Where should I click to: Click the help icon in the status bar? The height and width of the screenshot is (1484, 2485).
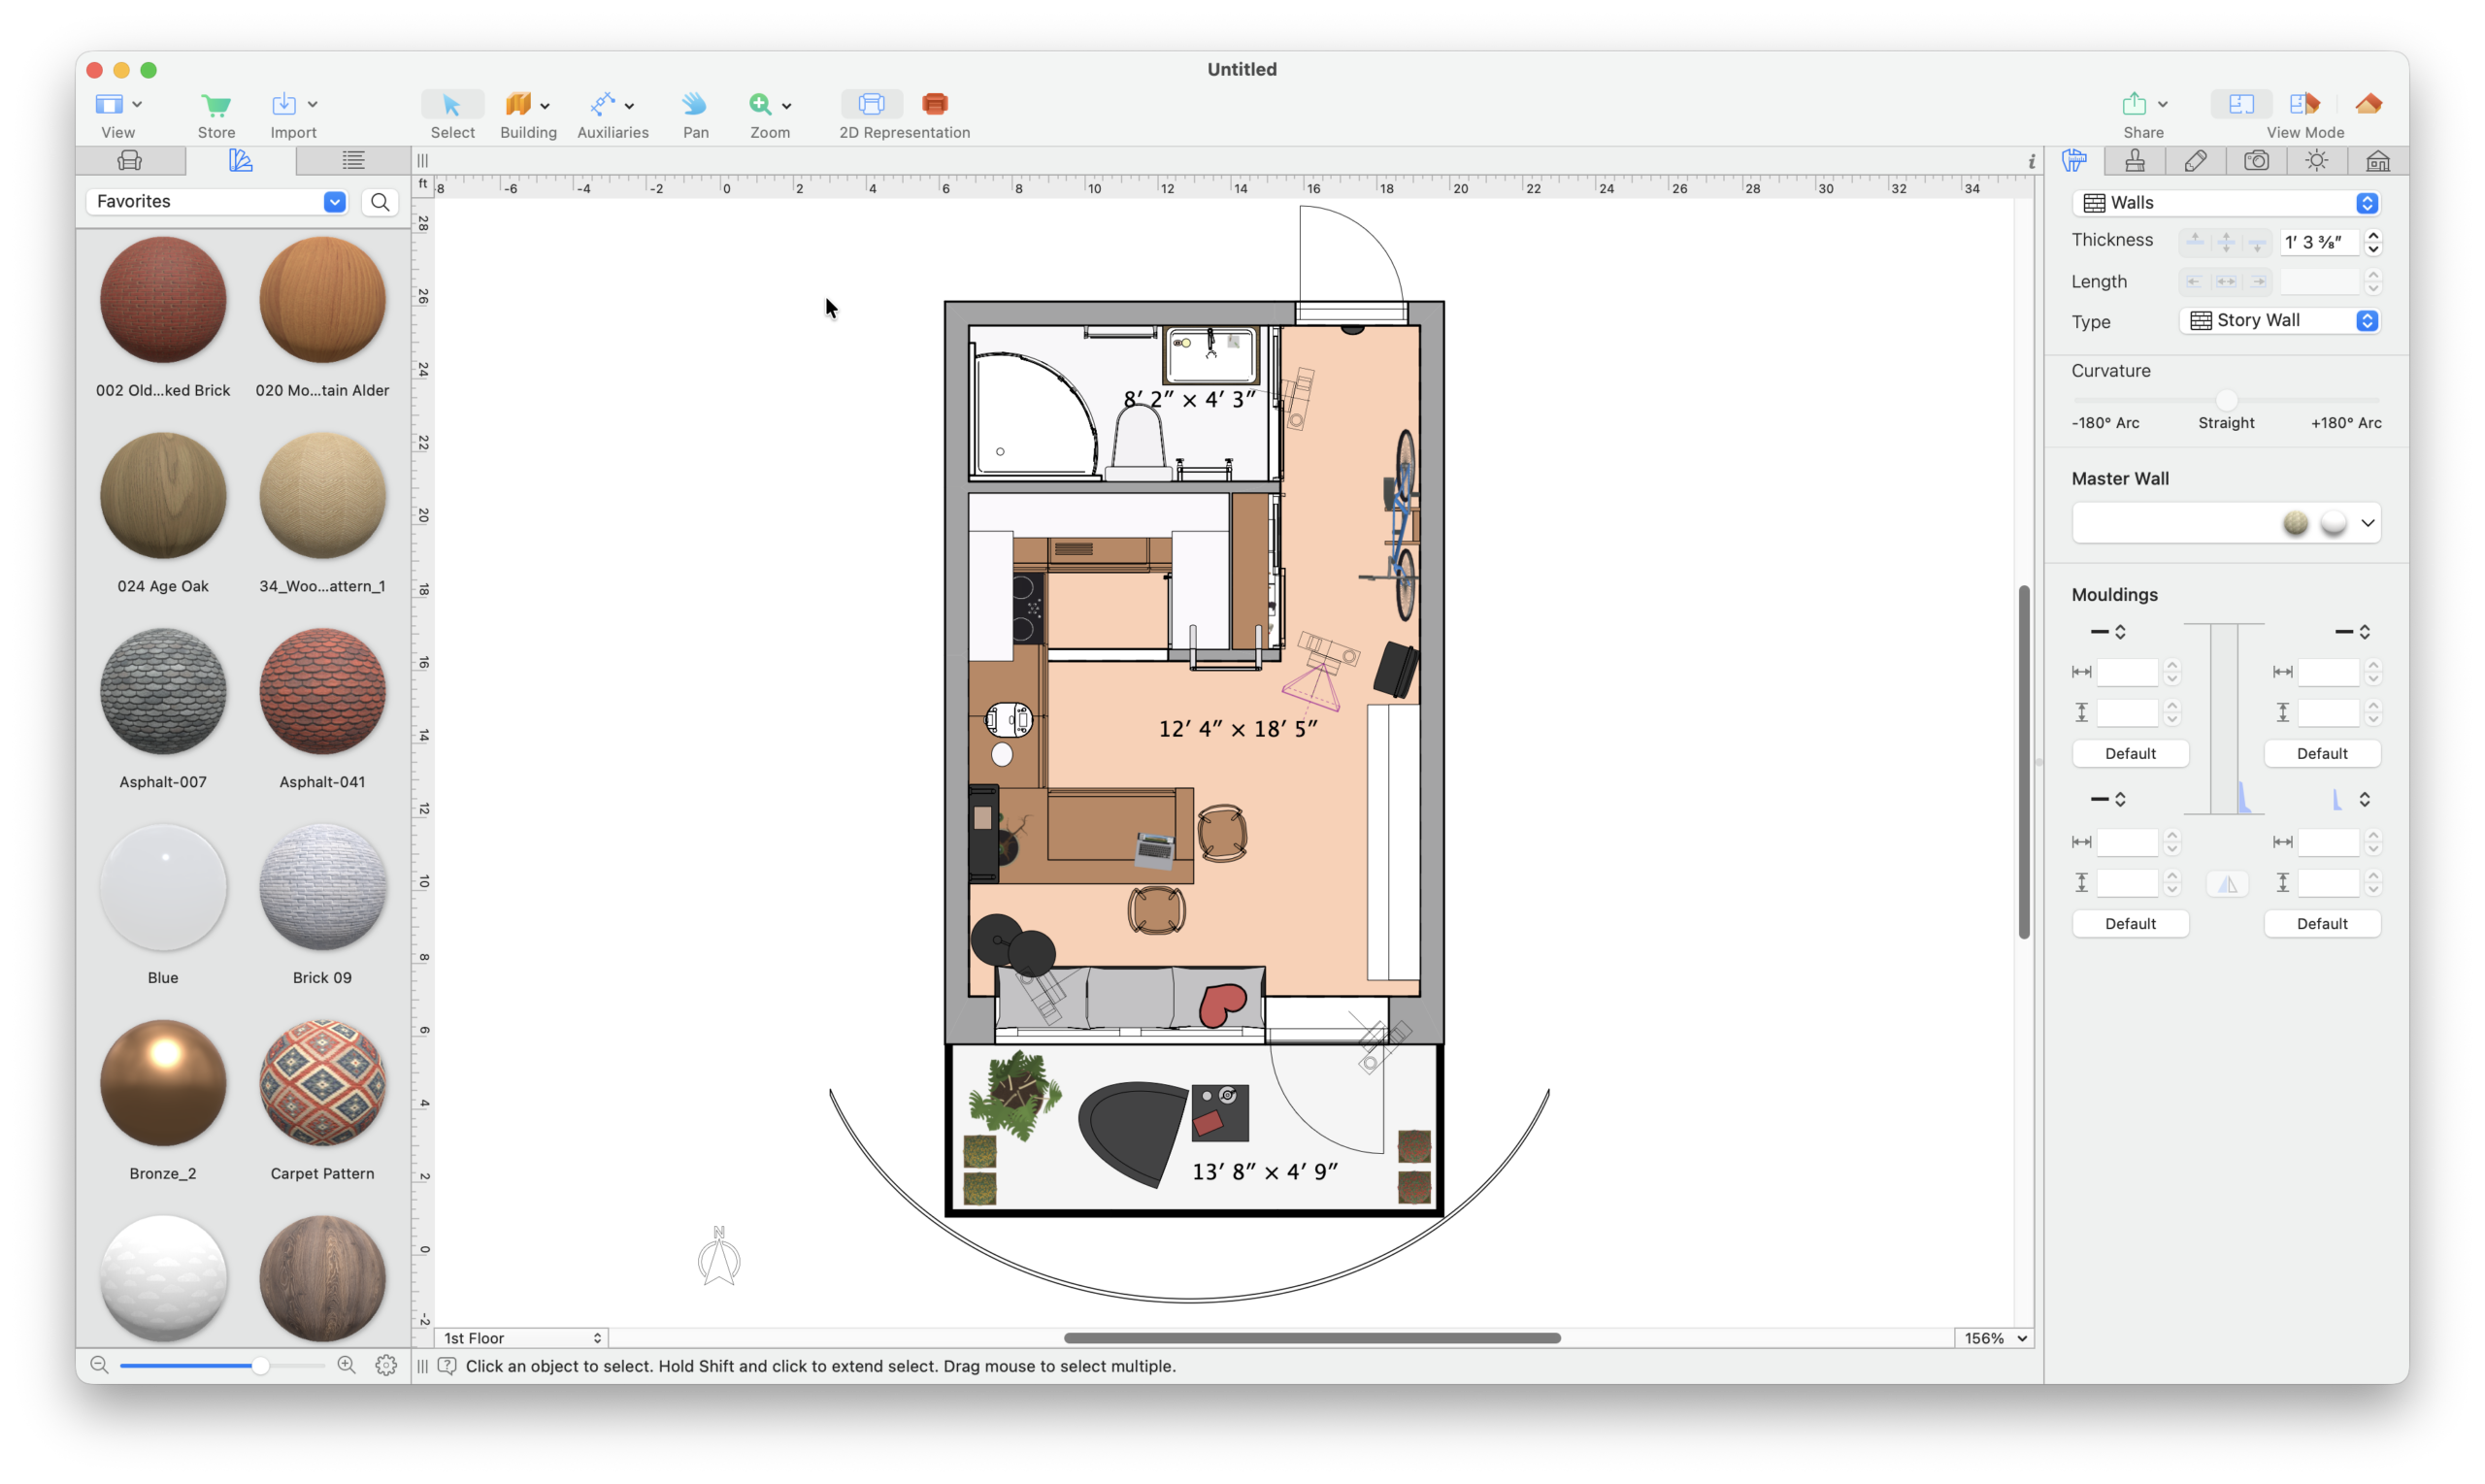click(x=447, y=1366)
